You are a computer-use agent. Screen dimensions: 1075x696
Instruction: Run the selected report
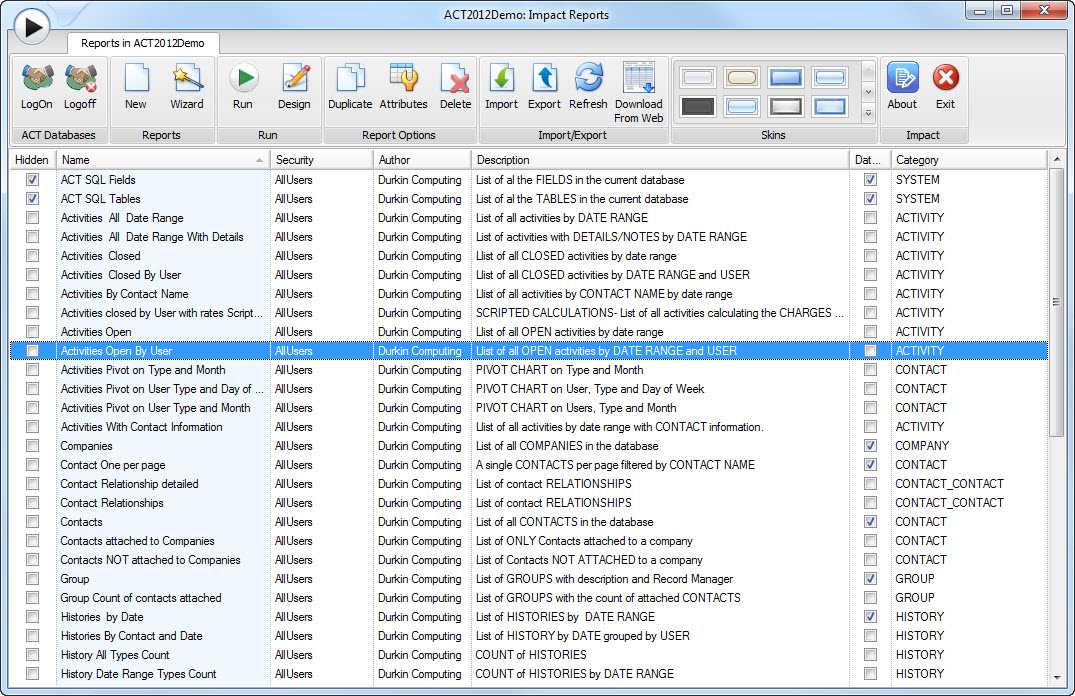coord(243,86)
